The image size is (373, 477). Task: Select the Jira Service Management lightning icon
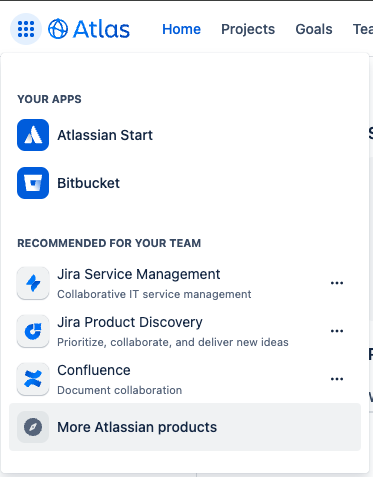click(33, 283)
